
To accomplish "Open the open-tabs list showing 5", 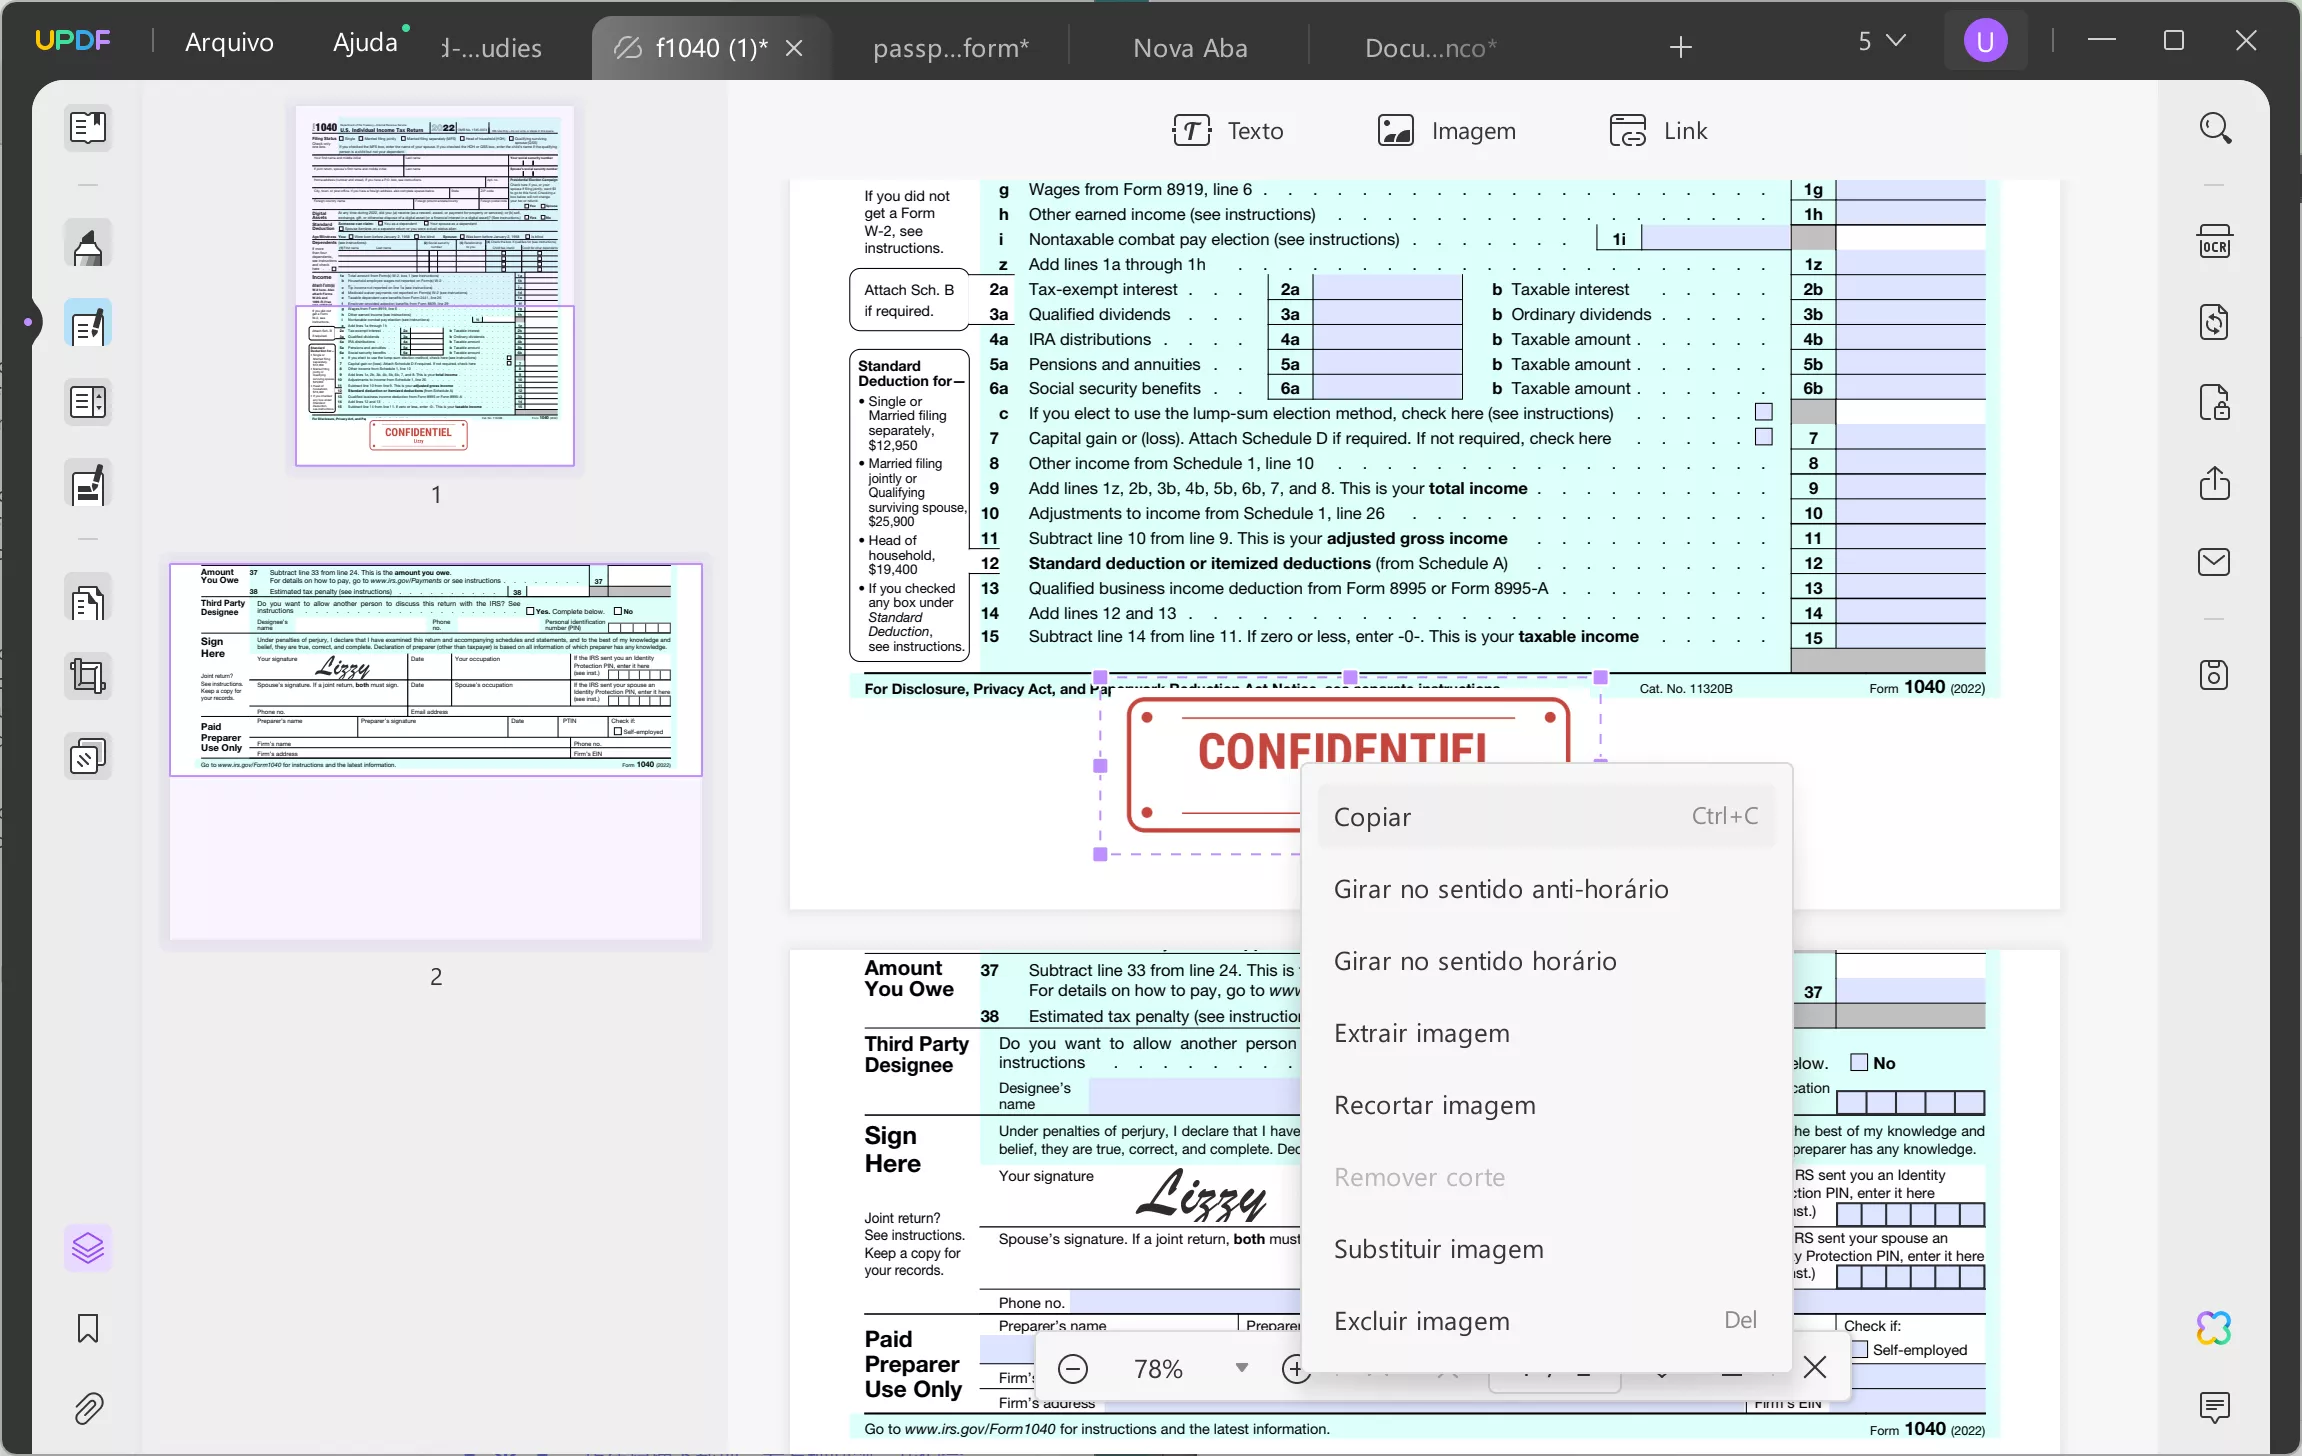I will click(x=1880, y=40).
